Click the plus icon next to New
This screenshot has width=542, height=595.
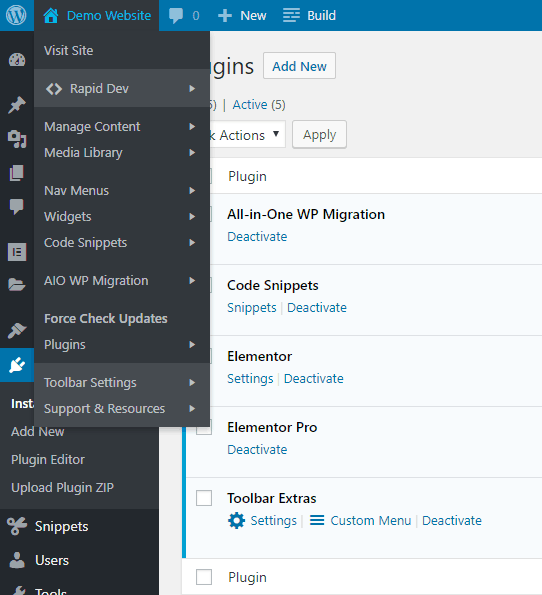[x=225, y=16]
